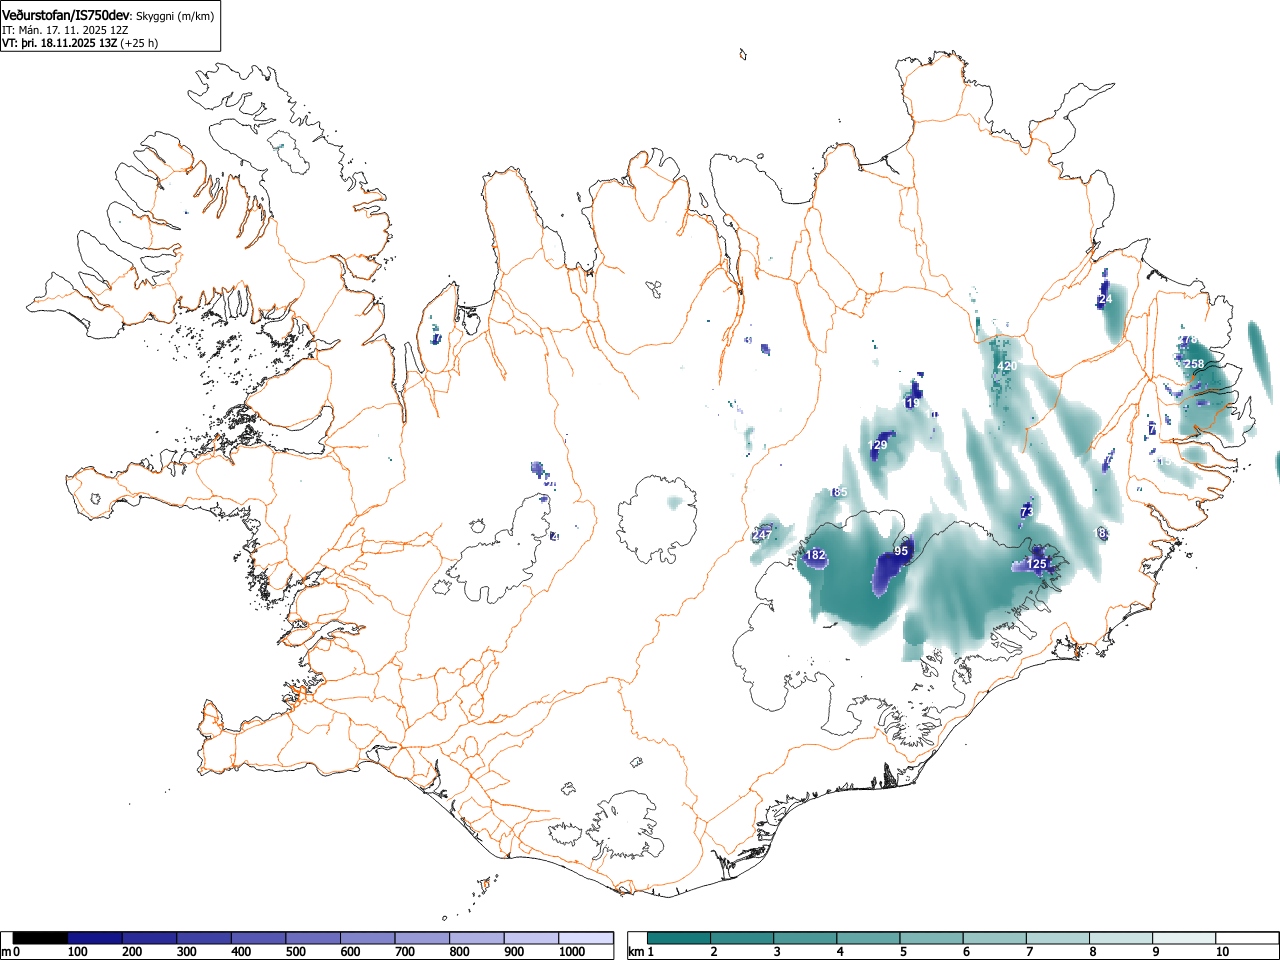Click the 'Veðurstofan/IS750dev' title text
1280x960 pixels.
(66, 15)
